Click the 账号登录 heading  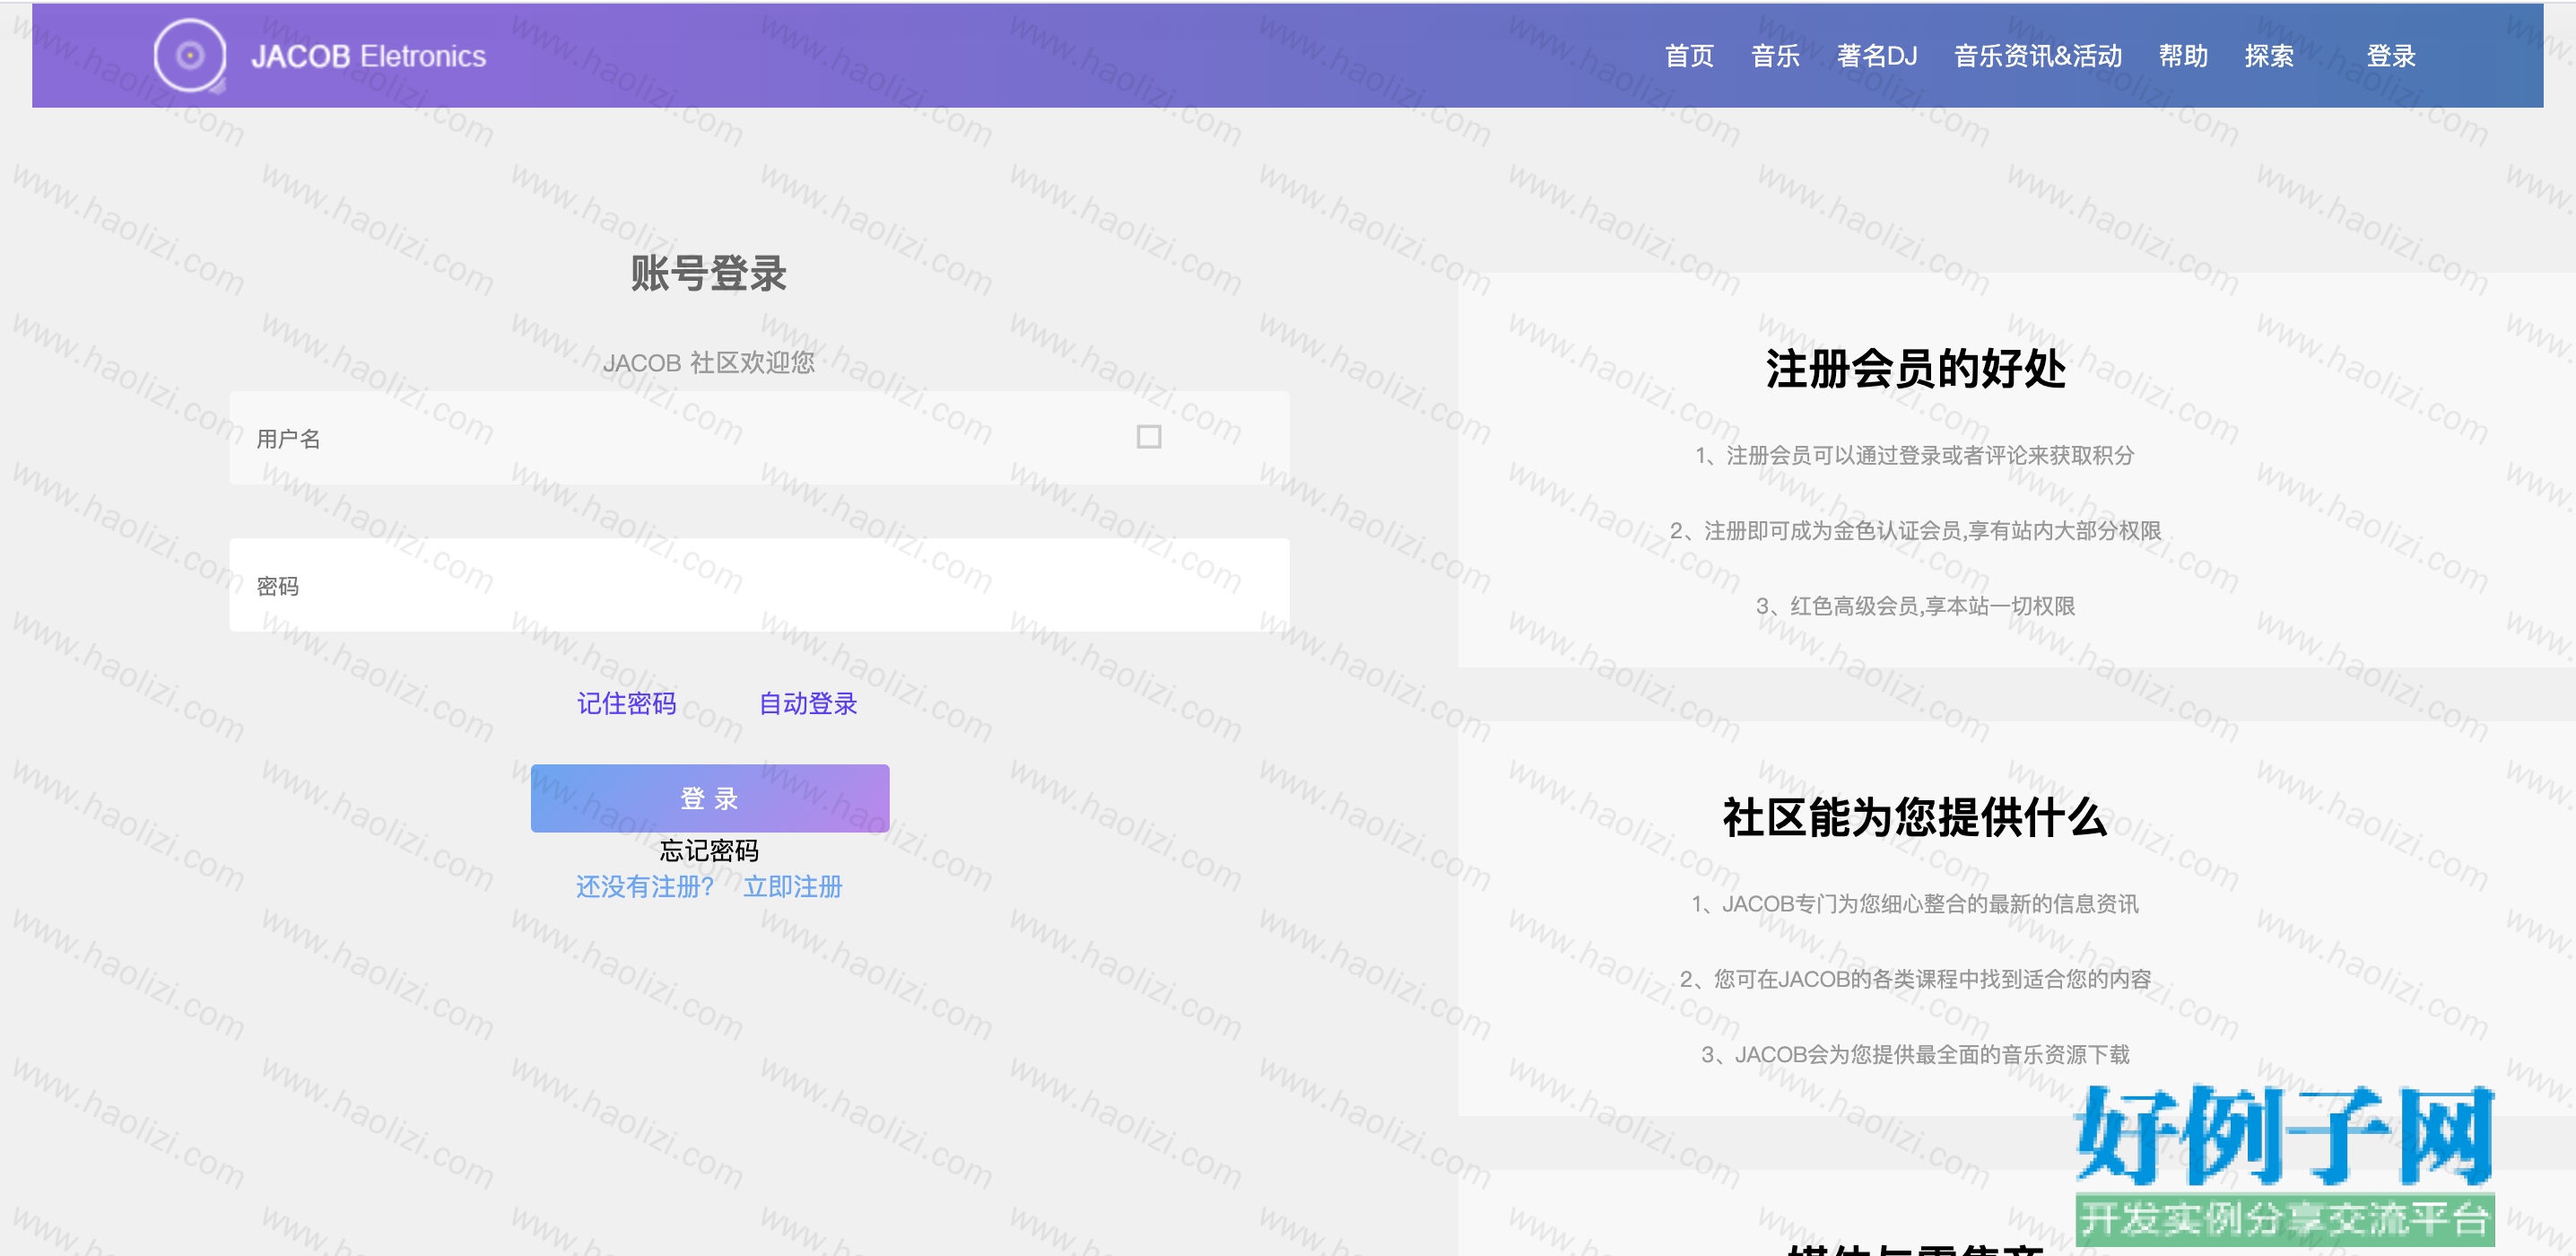coord(709,273)
